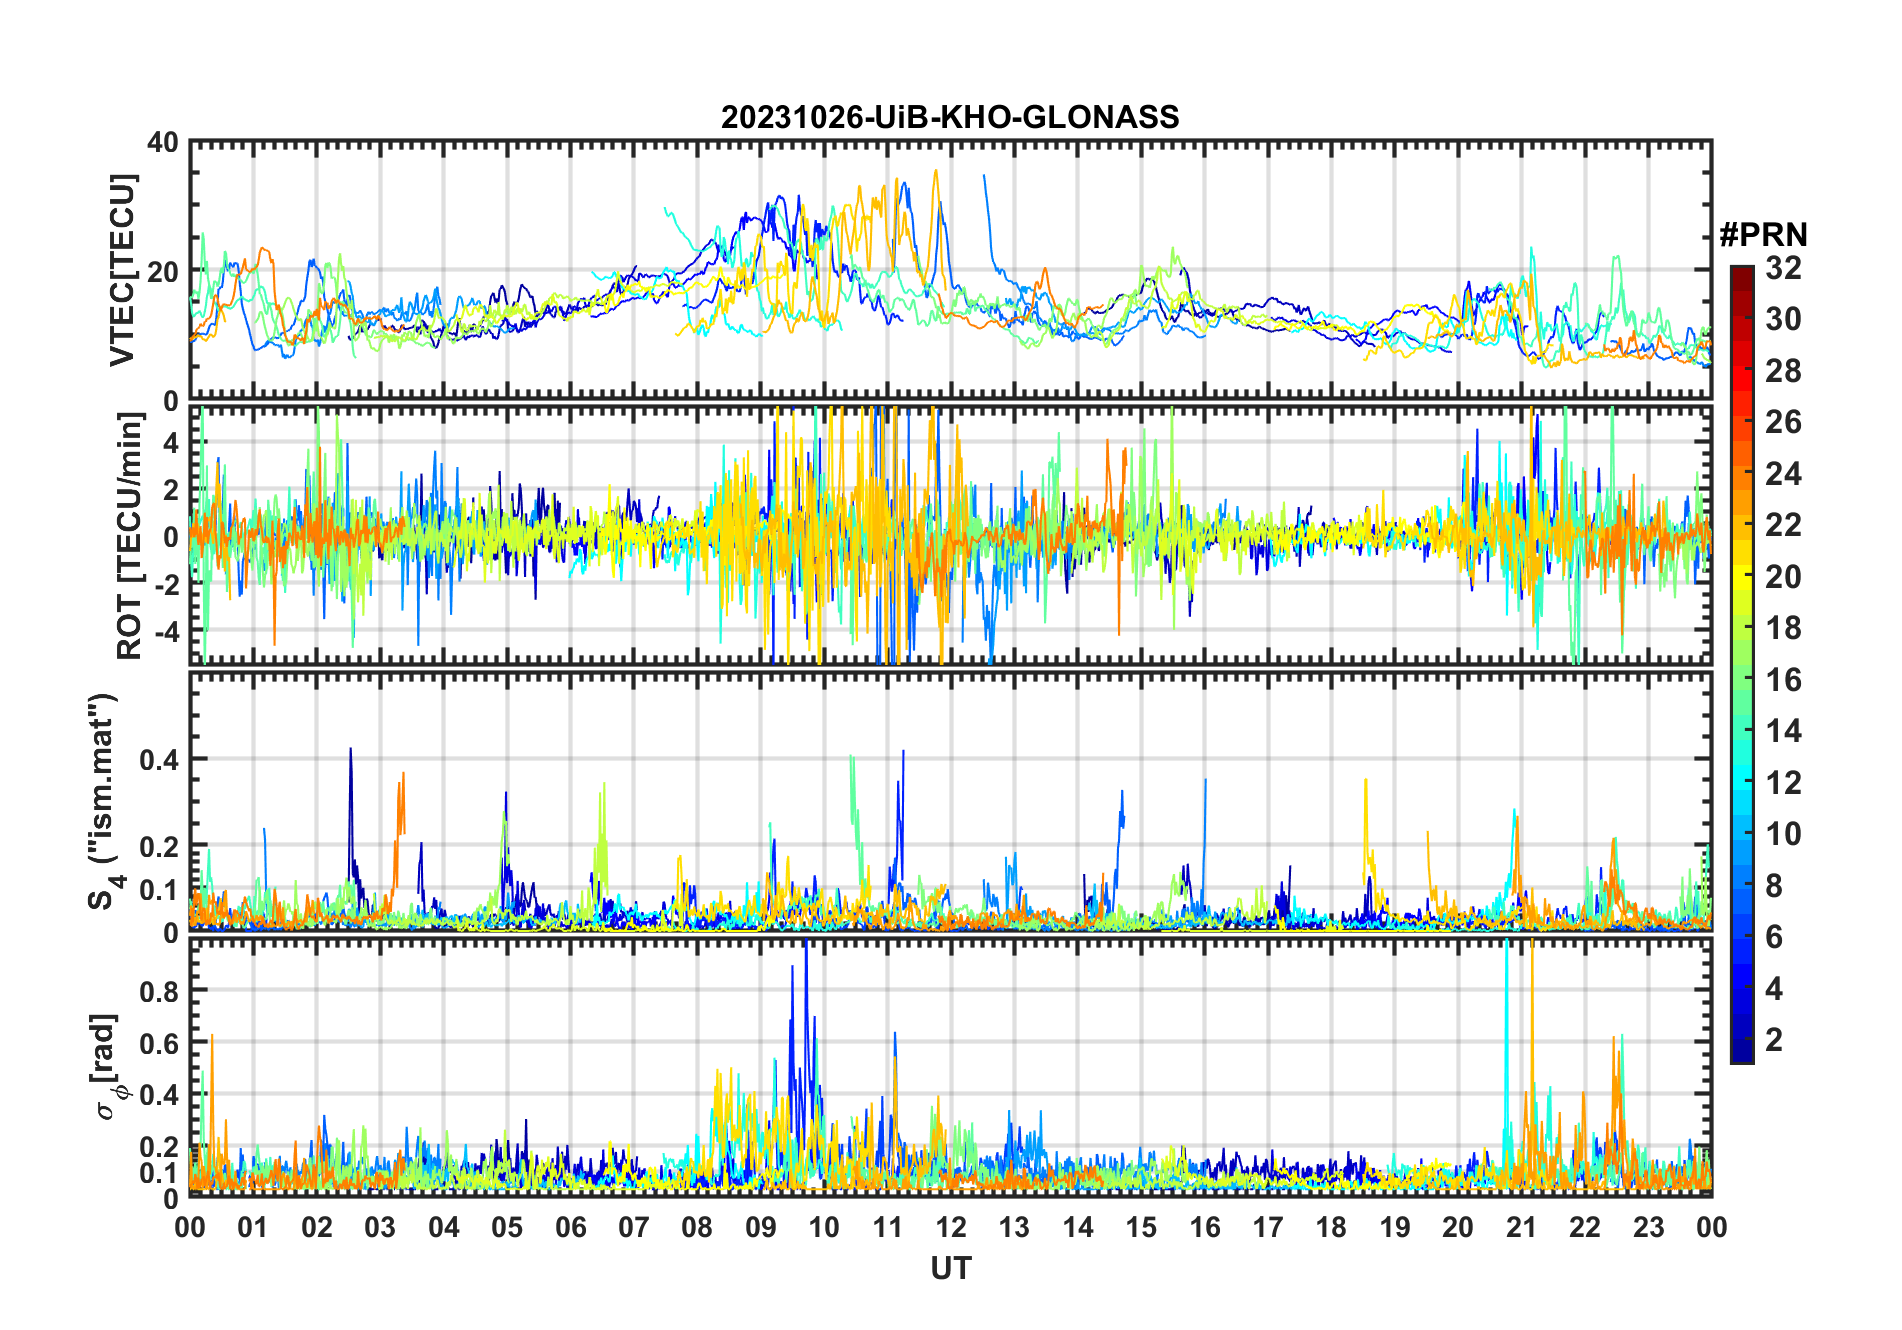
Task: Select the 07 hour tick on UT axis
Action: pos(634,1227)
